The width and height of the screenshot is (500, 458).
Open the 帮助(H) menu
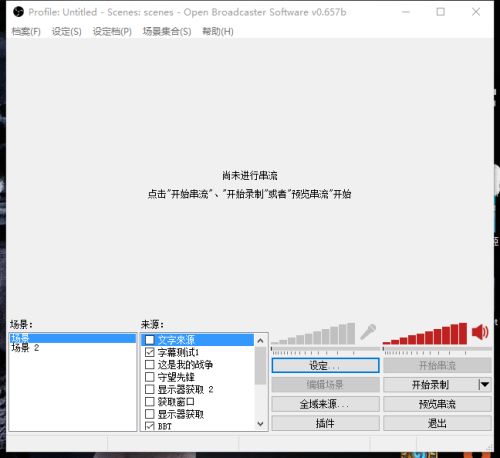218,32
